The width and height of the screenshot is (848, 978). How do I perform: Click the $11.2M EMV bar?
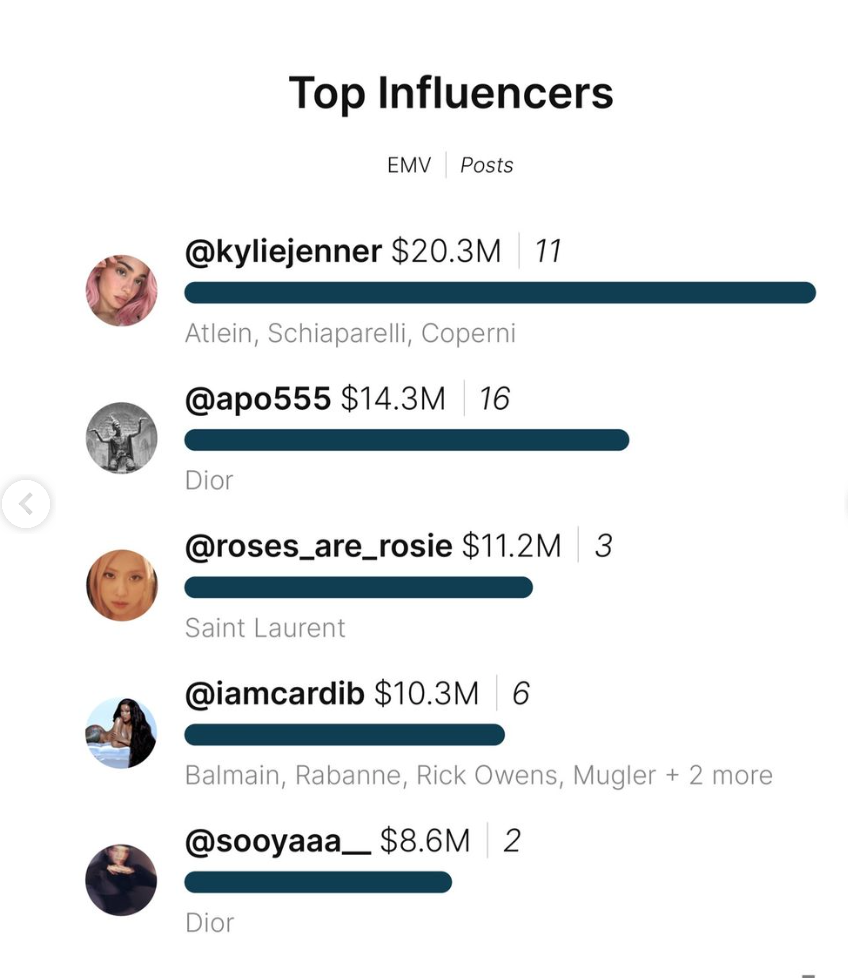pyautogui.click(x=359, y=588)
